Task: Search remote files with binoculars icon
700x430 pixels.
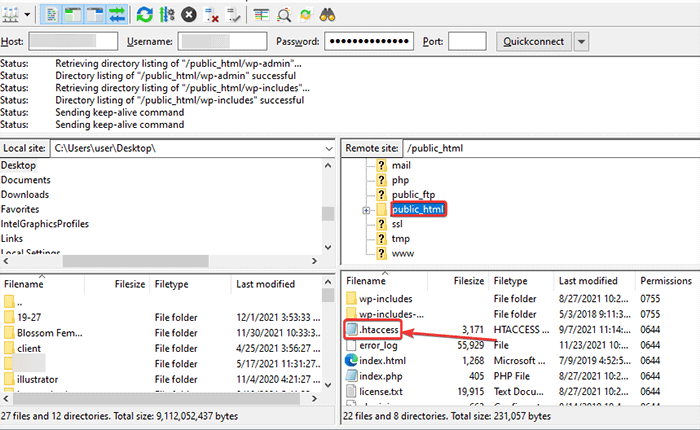Action: tap(327, 14)
